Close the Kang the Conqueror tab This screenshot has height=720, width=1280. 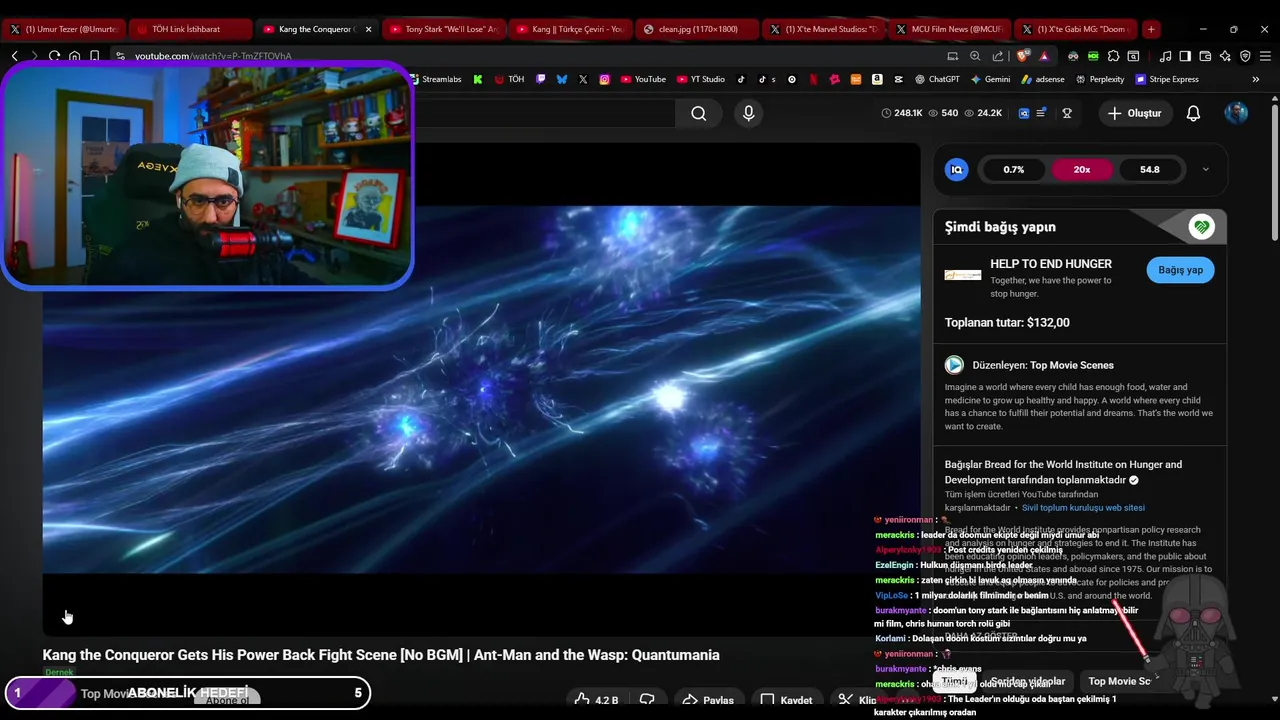click(x=368, y=29)
